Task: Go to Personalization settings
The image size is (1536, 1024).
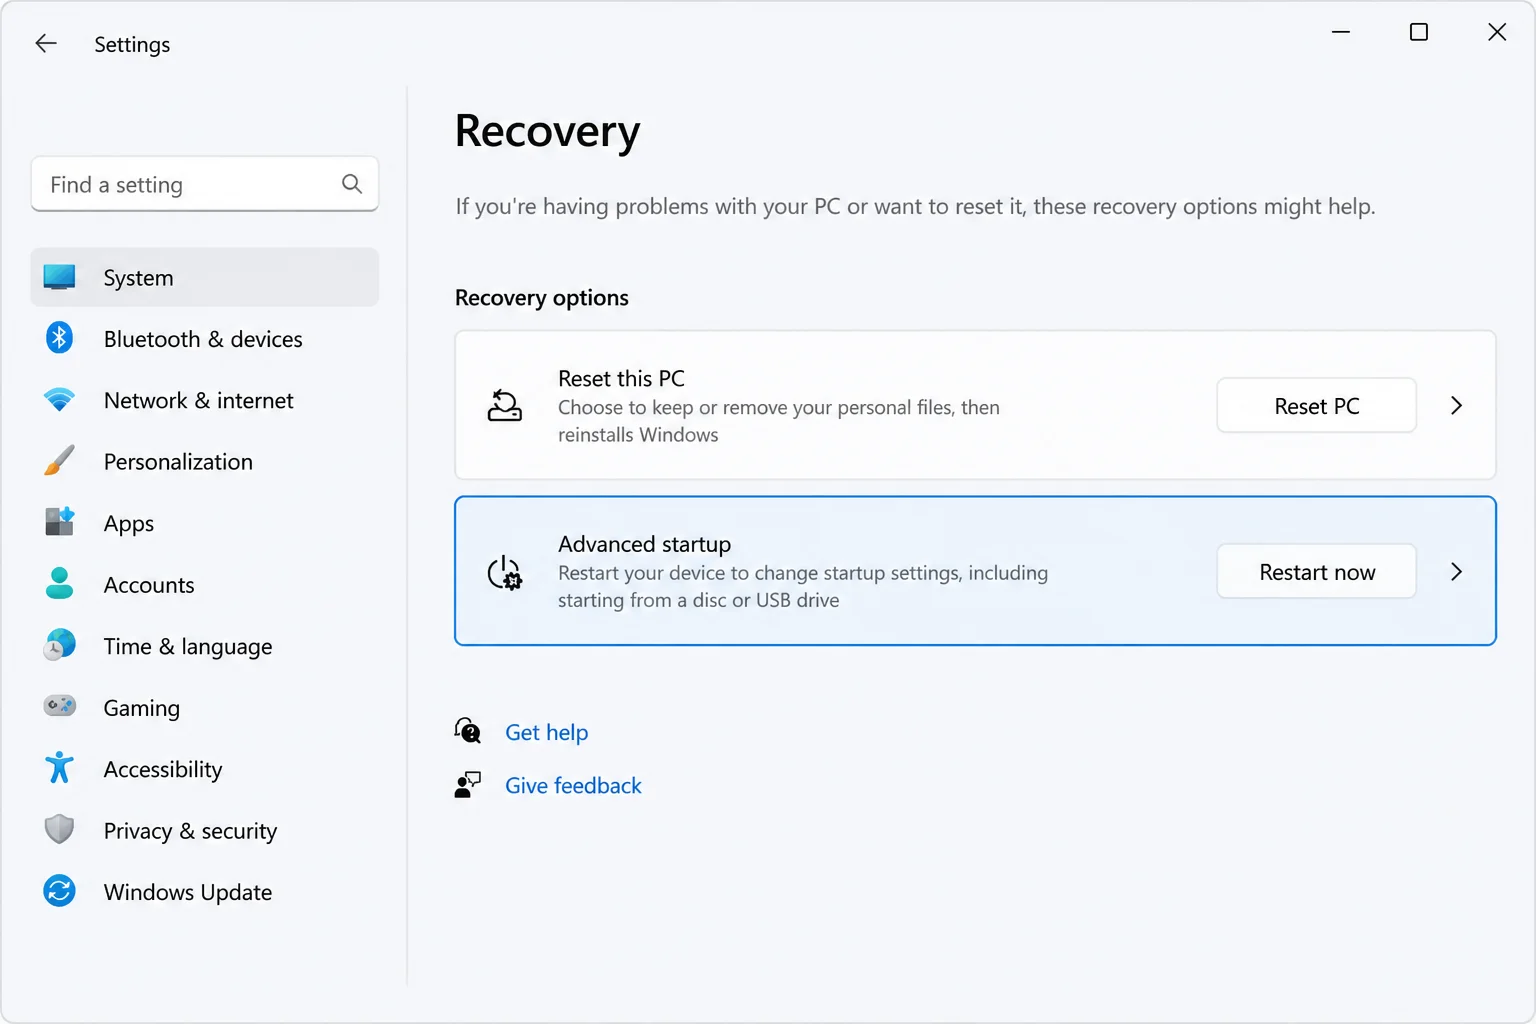Action: [205, 461]
